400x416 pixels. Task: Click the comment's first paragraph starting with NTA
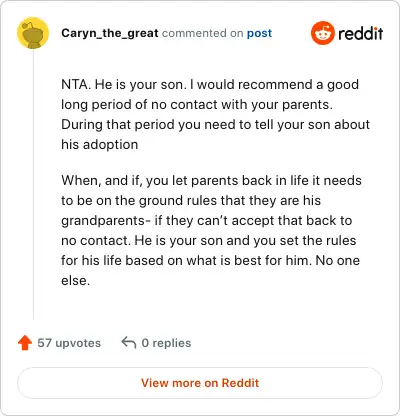click(x=215, y=114)
